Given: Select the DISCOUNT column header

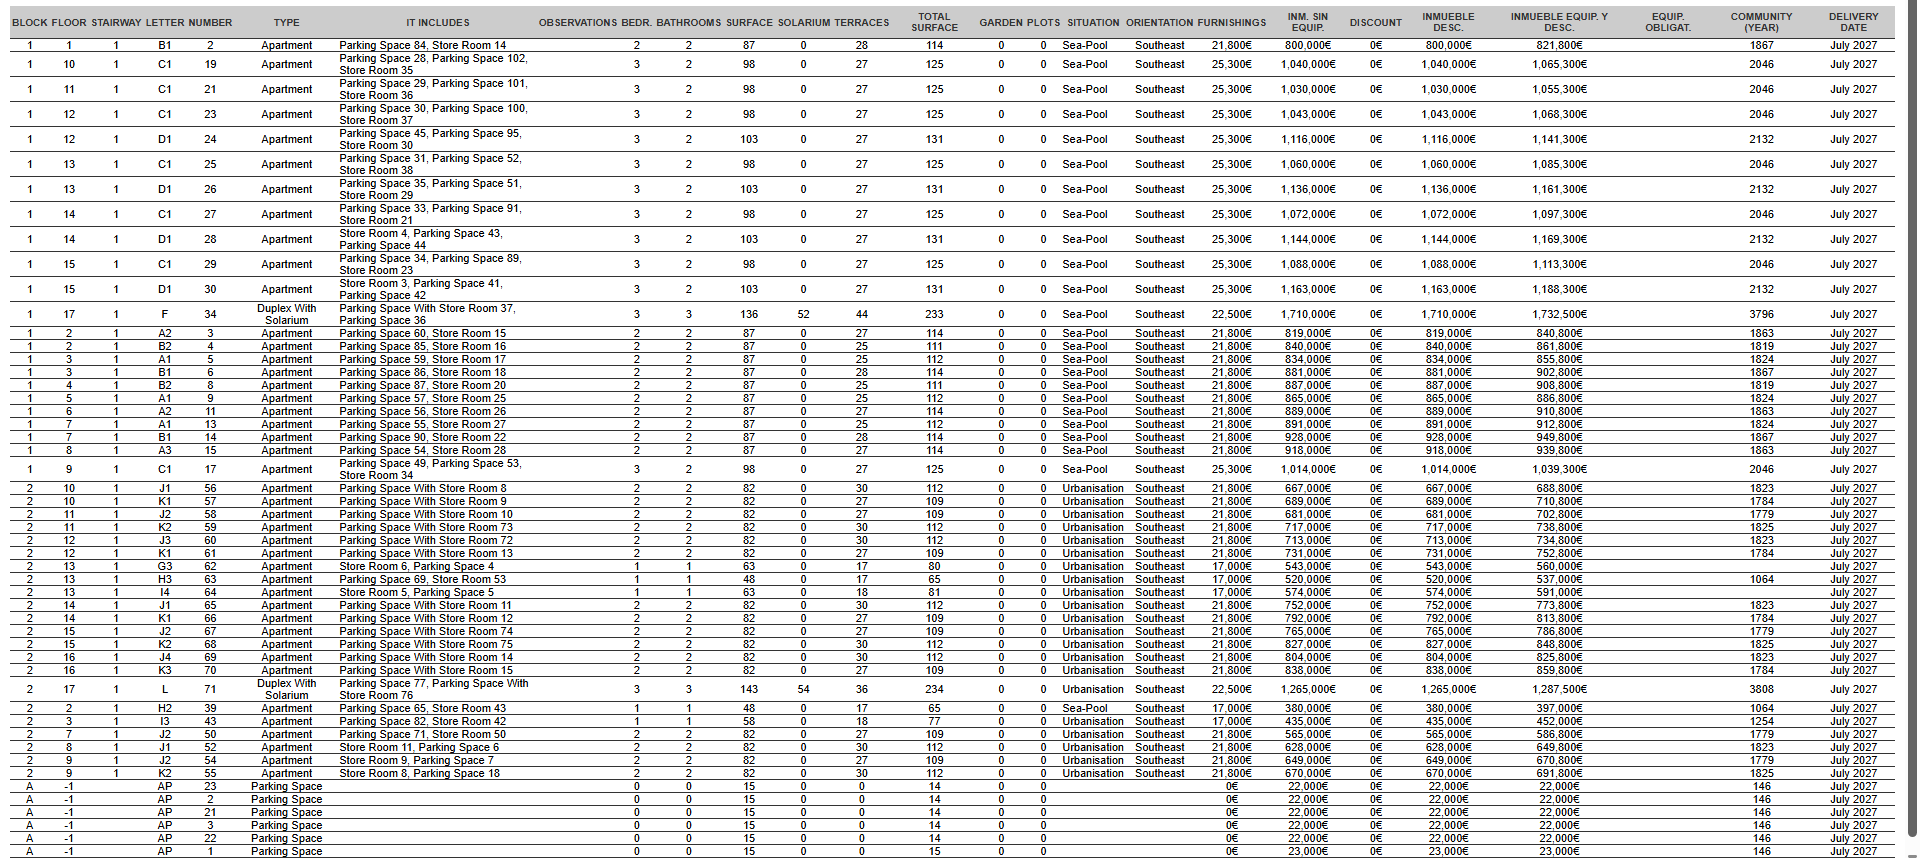Looking at the screenshot, I should [x=1375, y=22].
